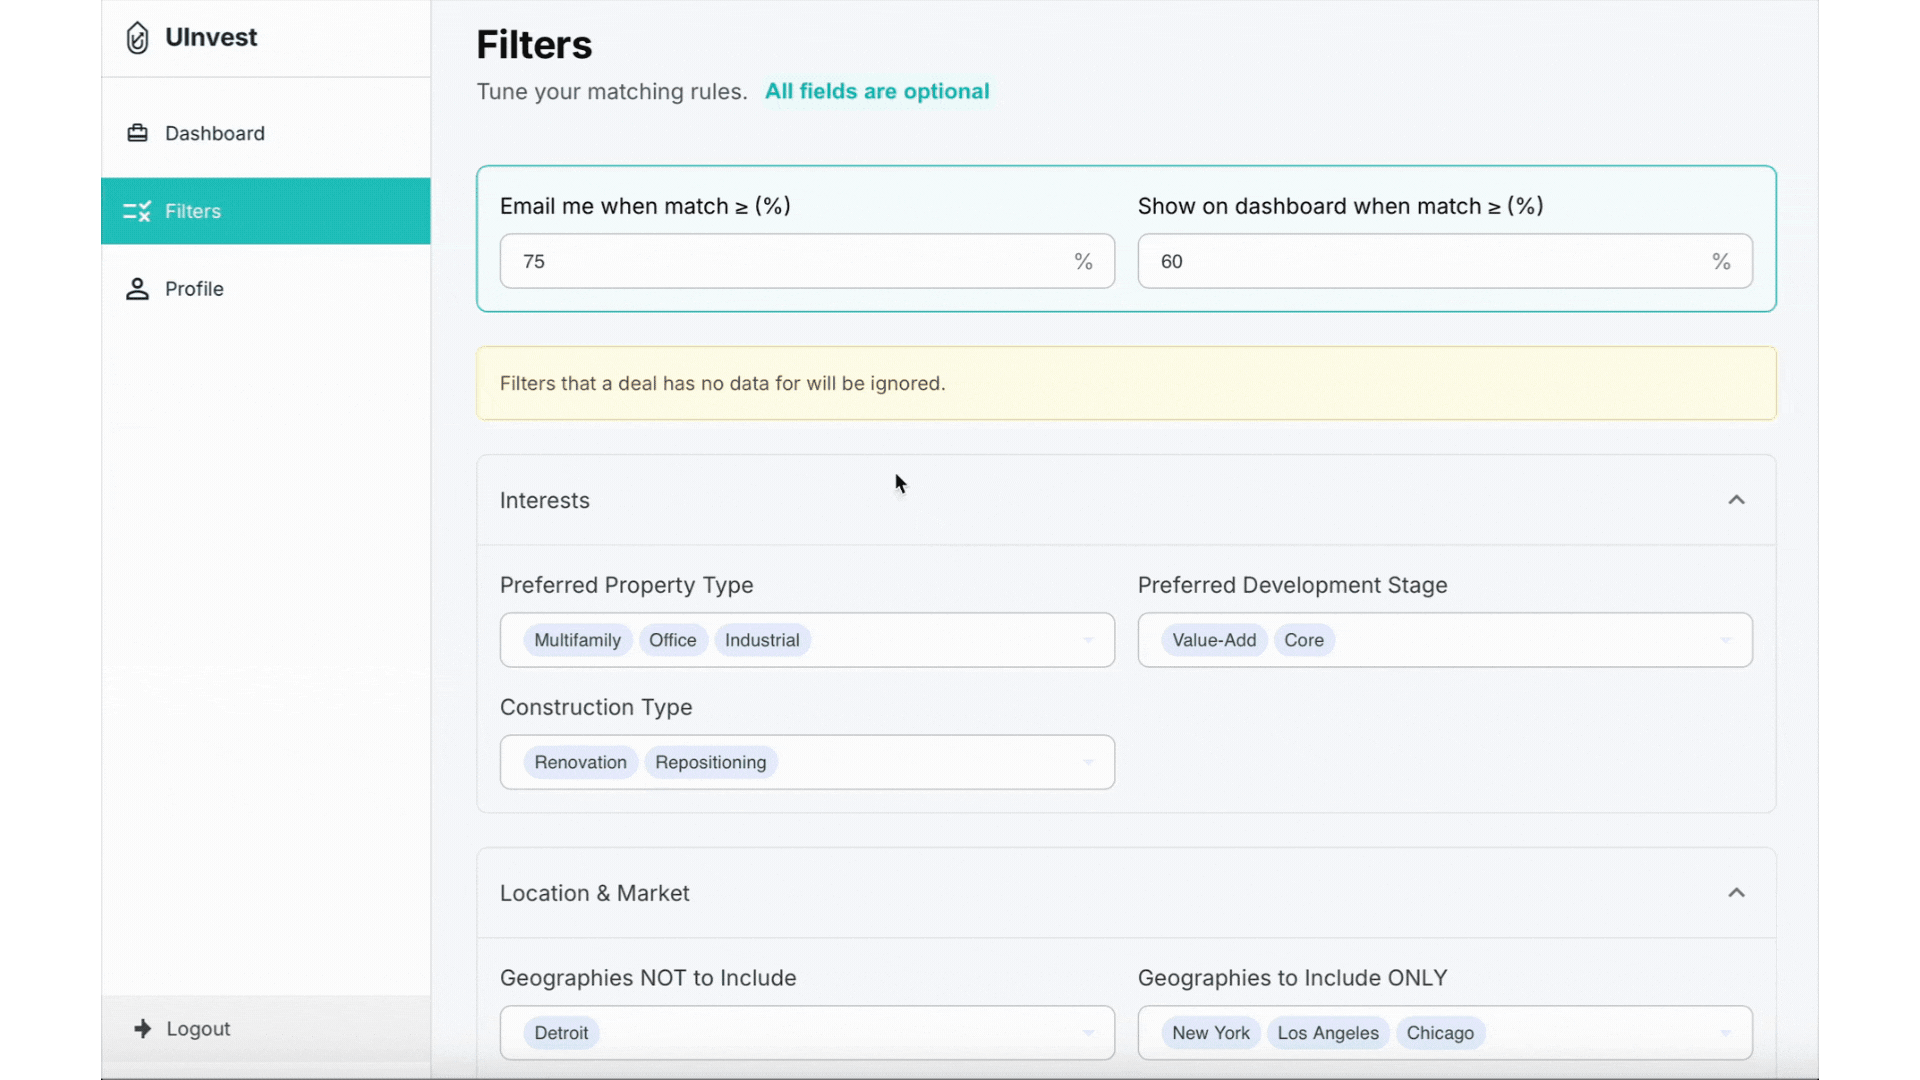Image resolution: width=1920 pixels, height=1080 pixels.
Task: Open the Geographies NOT to Include dropdown
Action: click(x=1087, y=1032)
